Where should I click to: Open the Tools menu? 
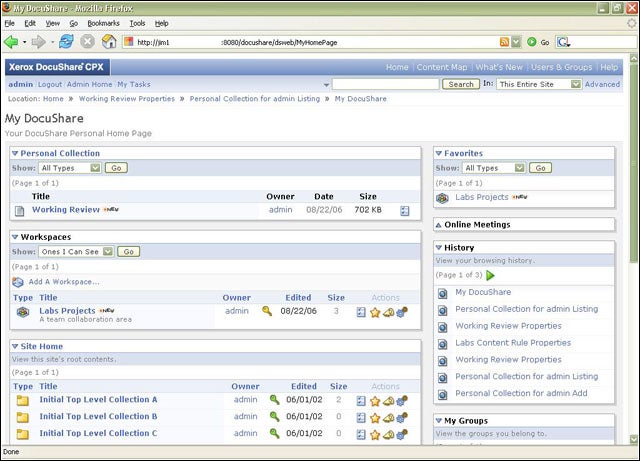pyautogui.click(x=138, y=23)
